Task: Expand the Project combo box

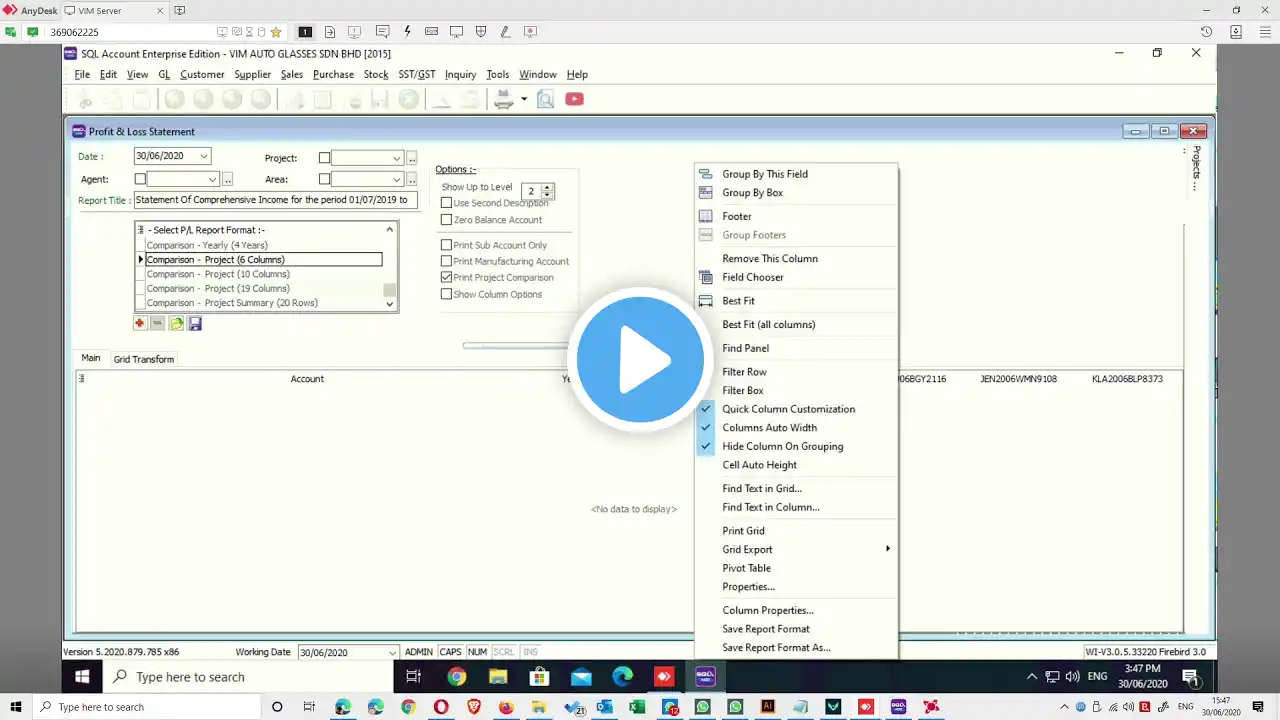Action: click(397, 158)
